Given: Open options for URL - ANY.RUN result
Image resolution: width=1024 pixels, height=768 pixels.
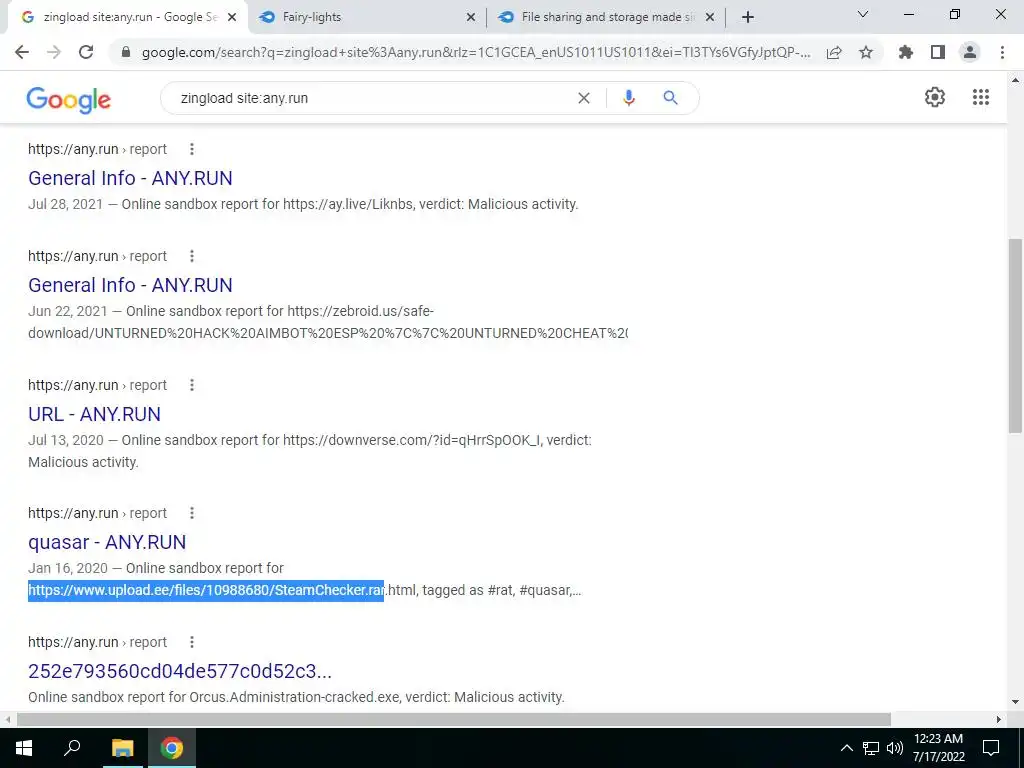Looking at the screenshot, I should point(191,385).
